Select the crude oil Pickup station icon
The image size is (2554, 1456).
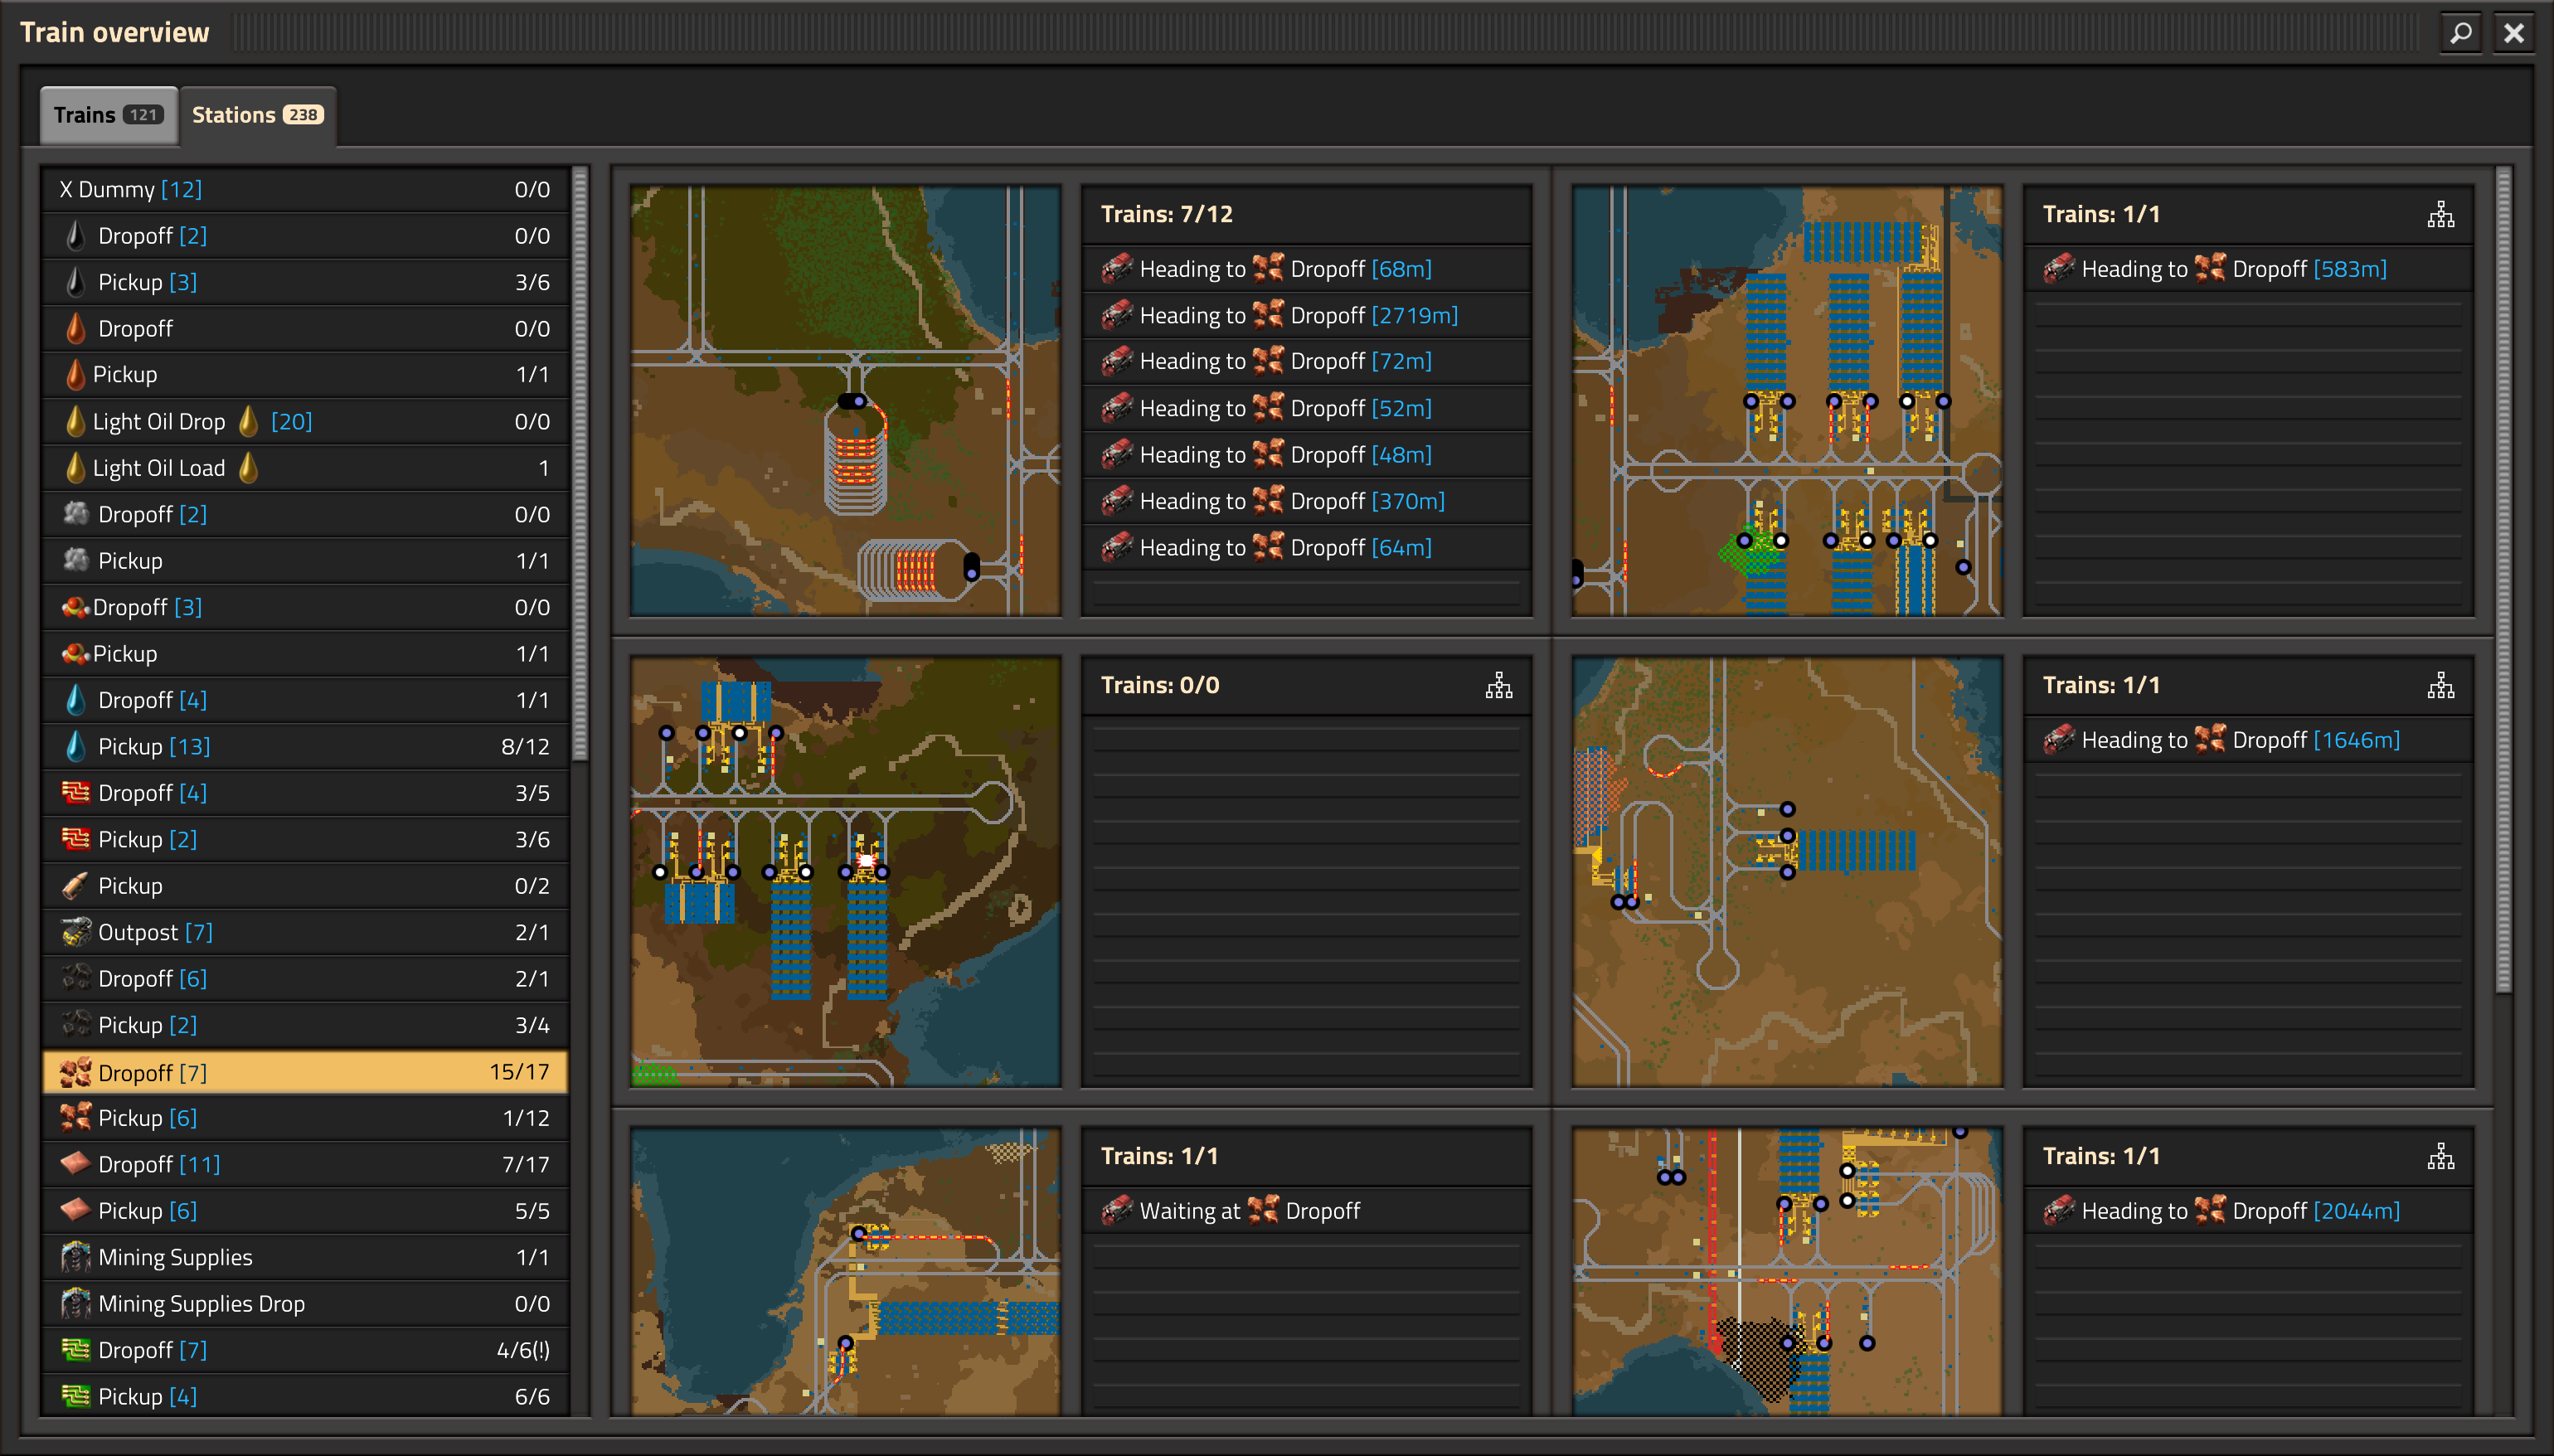(75, 374)
